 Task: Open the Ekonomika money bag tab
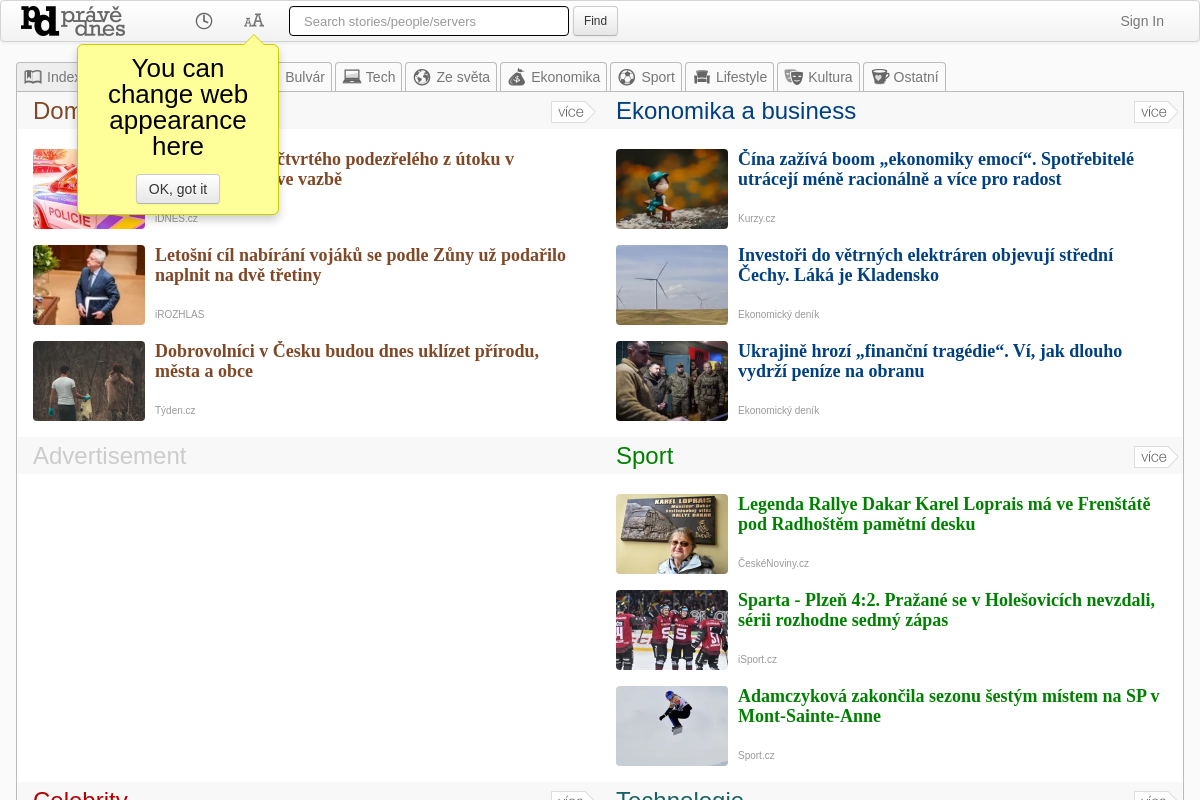coord(554,77)
